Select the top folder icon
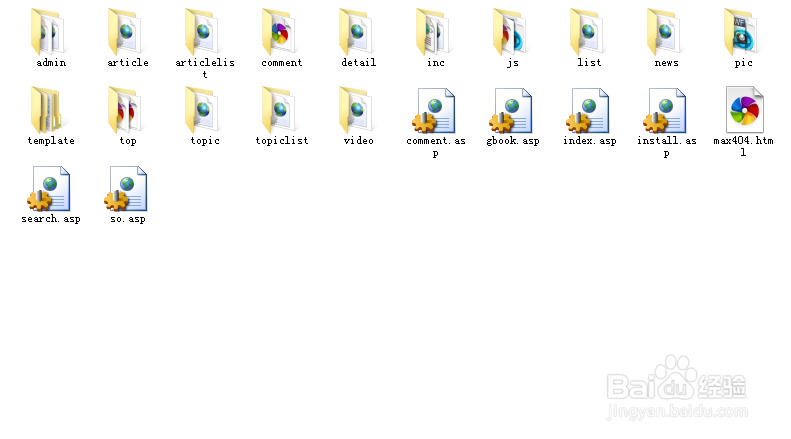791x439 pixels. coord(126,110)
